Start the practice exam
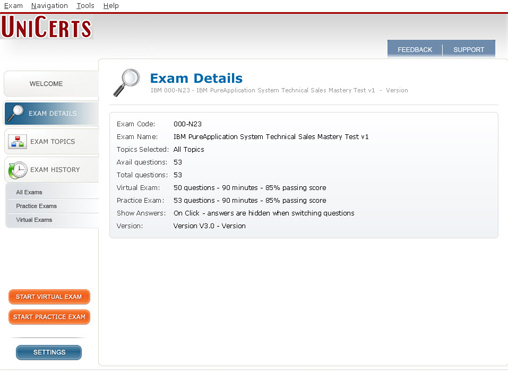The image size is (508, 371). point(49,317)
